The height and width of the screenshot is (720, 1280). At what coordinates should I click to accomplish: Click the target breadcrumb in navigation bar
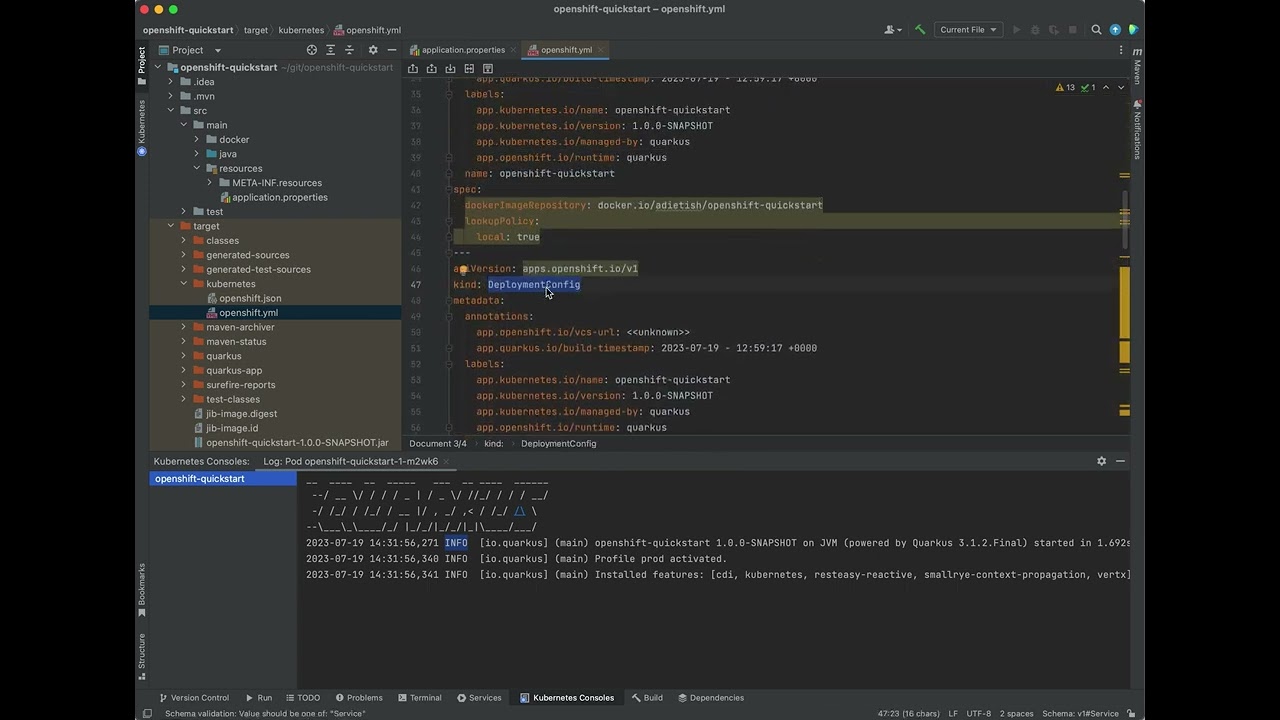256,31
